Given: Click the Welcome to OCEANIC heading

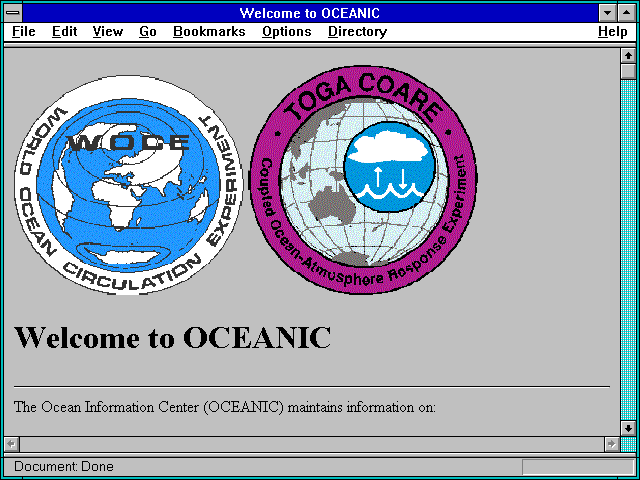Looking at the screenshot, I should point(172,337).
